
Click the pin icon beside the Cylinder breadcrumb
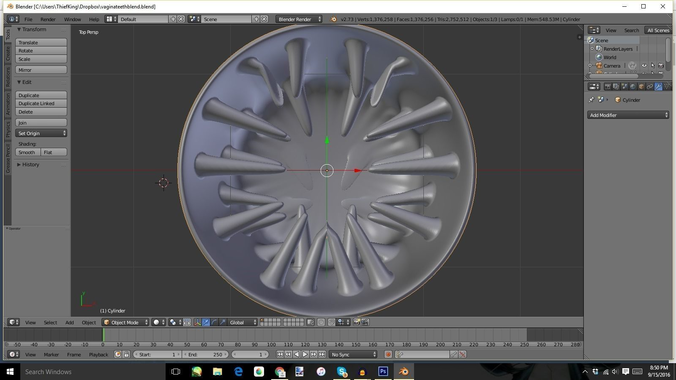(x=591, y=100)
